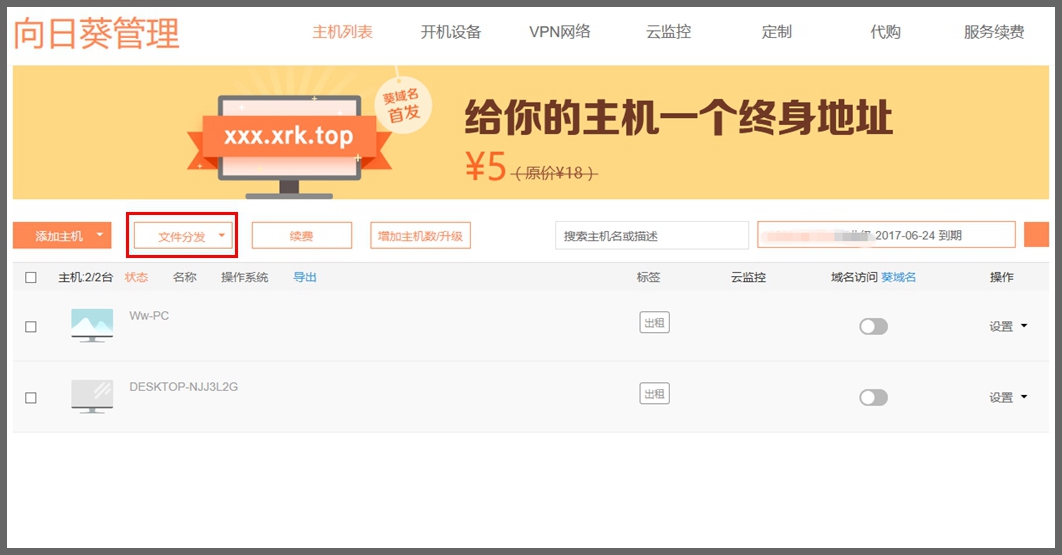Enable domain access toggle for DESKTOP-NJJ3L2G
Viewport: 1062px width, 555px height.
tap(873, 398)
